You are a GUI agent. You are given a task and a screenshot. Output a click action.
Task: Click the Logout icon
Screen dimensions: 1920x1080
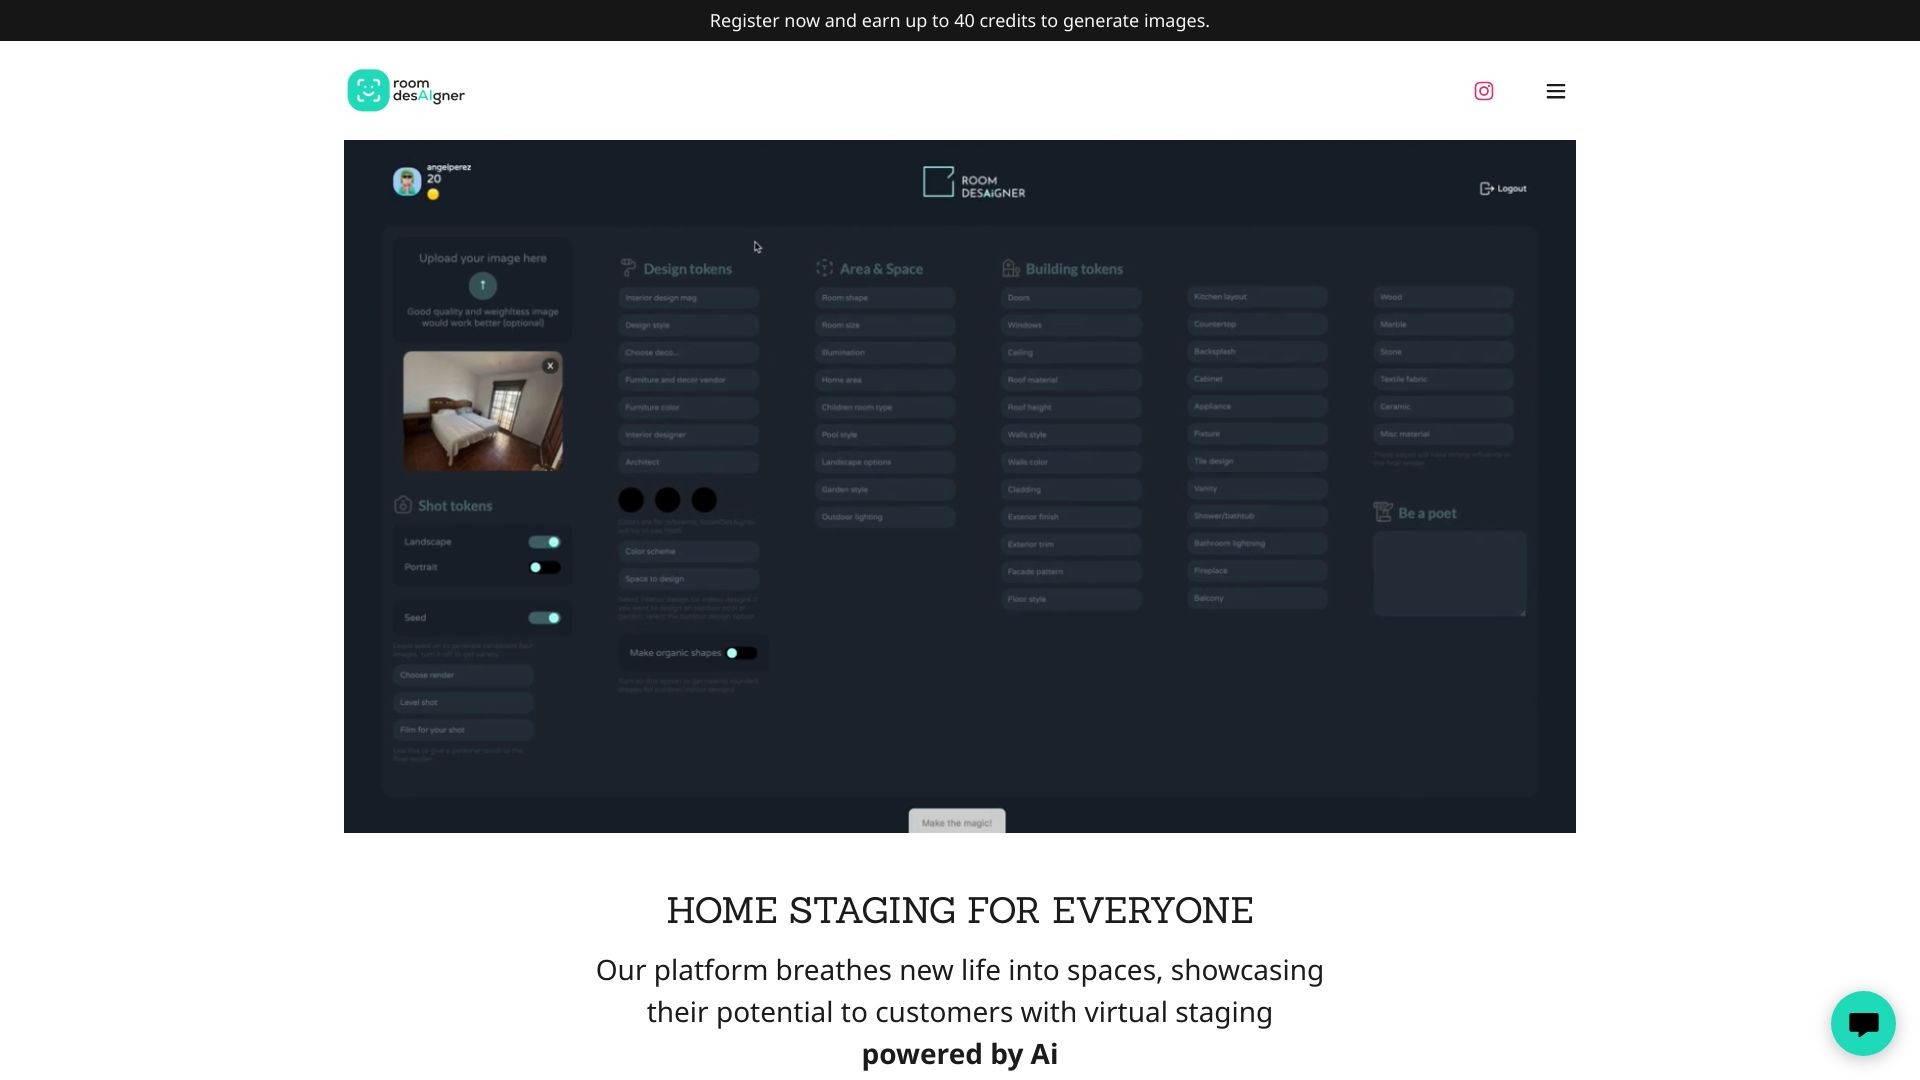[x=1487, y=188]
